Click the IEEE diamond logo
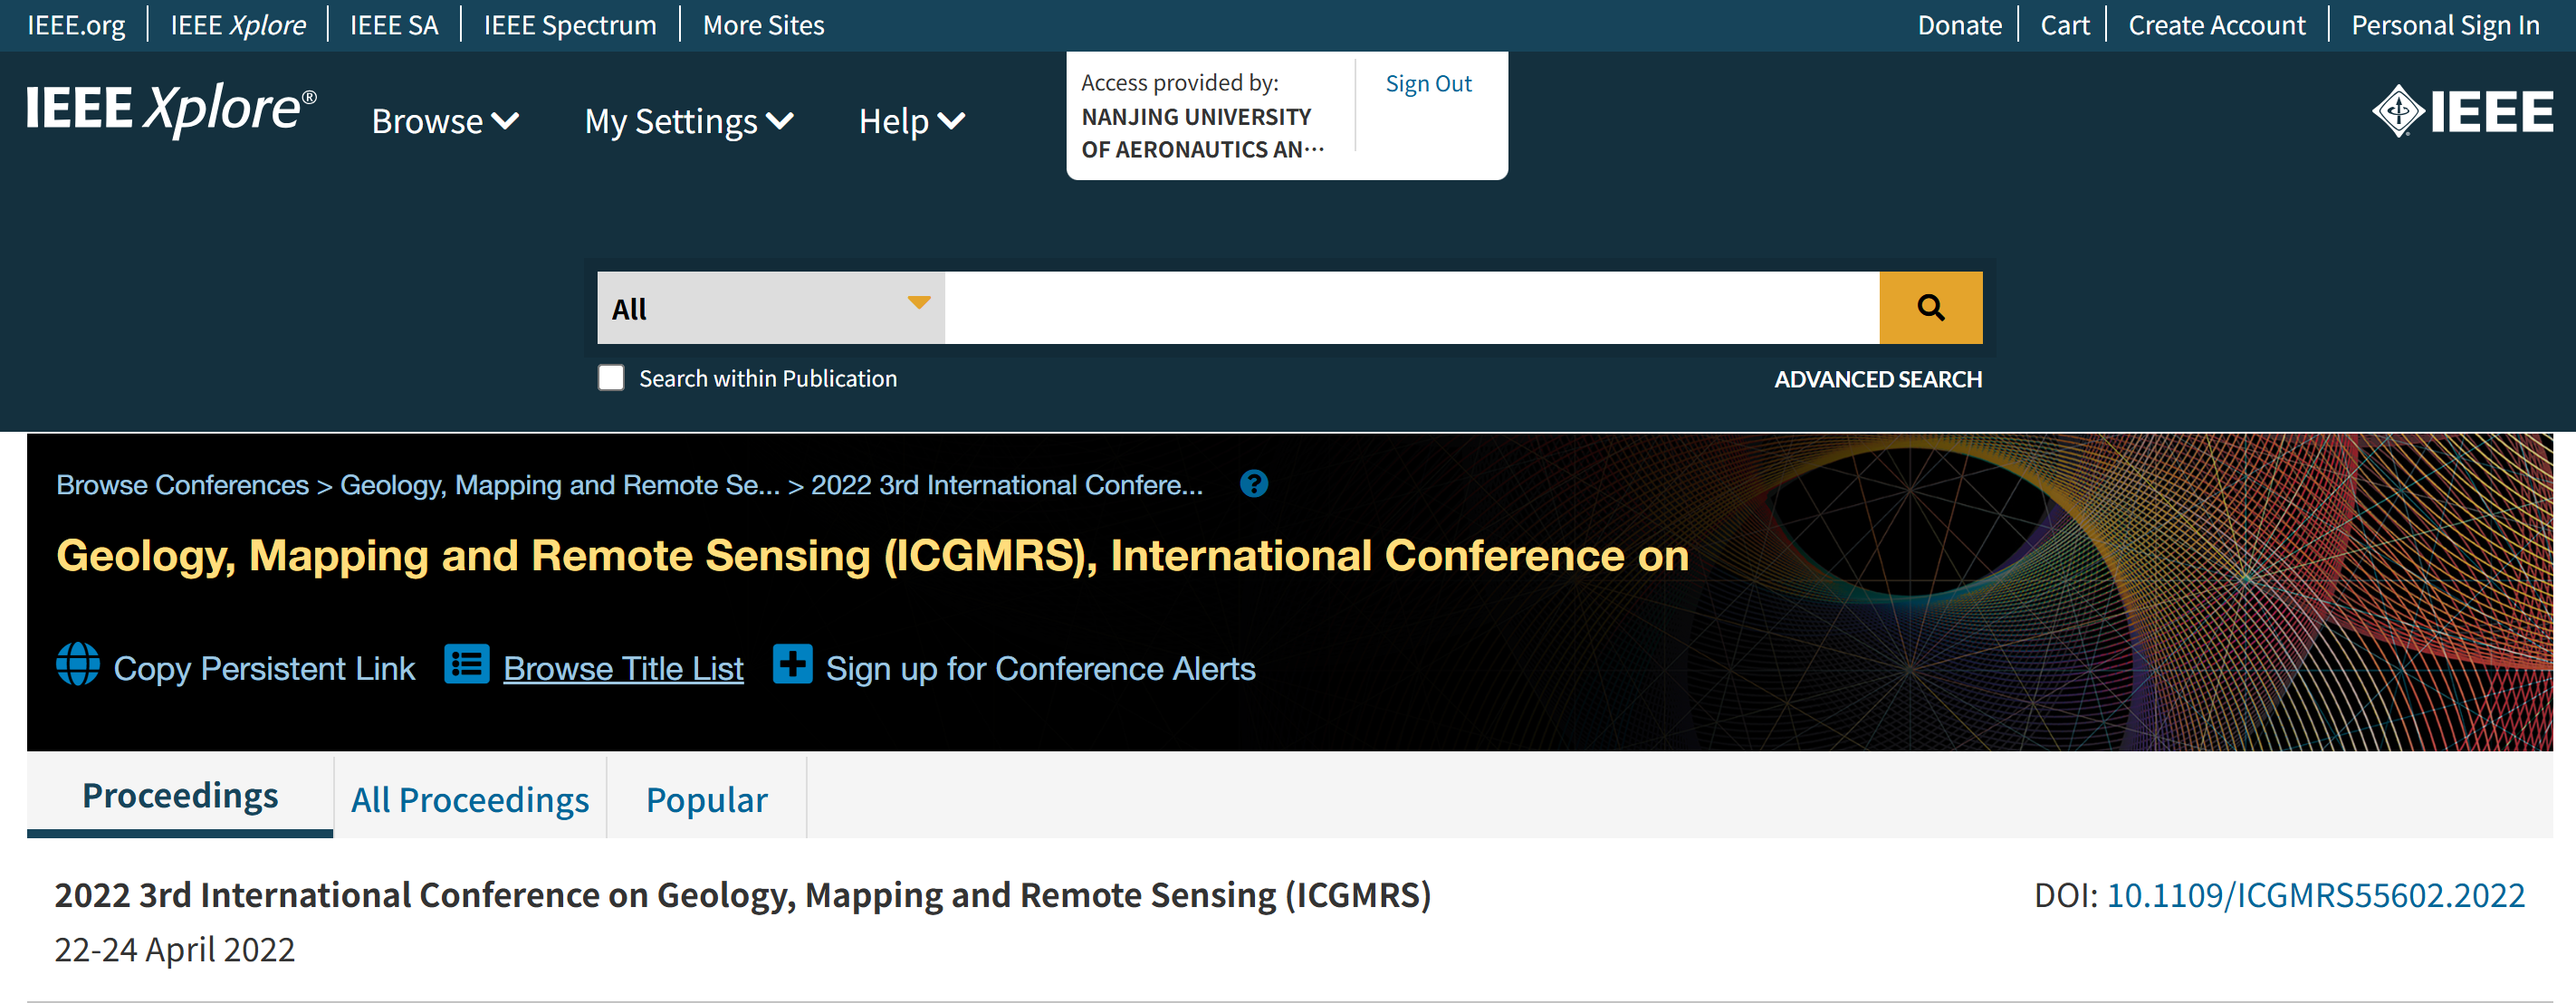Image resolution: width=2576 pixels, height=1003 pixels. 2462,111
